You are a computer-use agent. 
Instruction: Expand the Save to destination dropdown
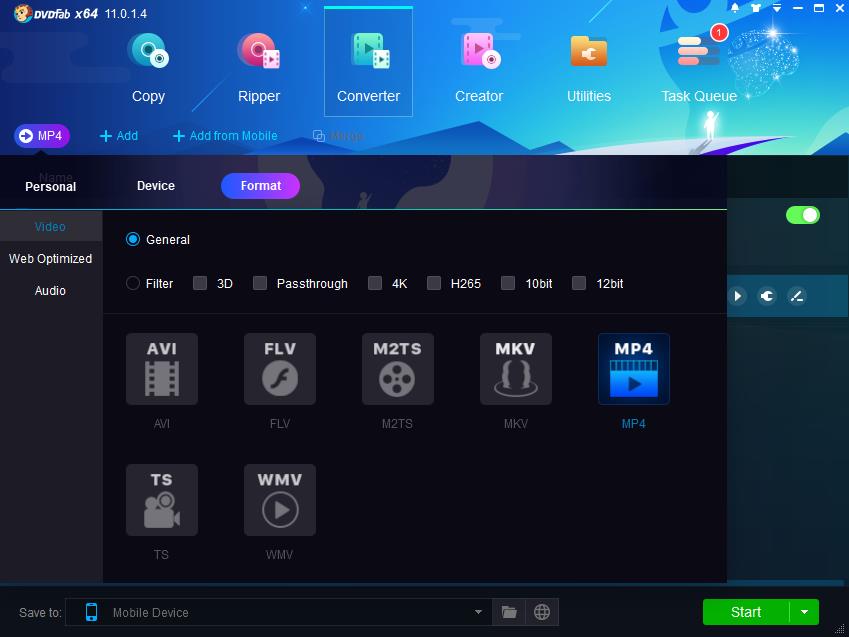478,612
